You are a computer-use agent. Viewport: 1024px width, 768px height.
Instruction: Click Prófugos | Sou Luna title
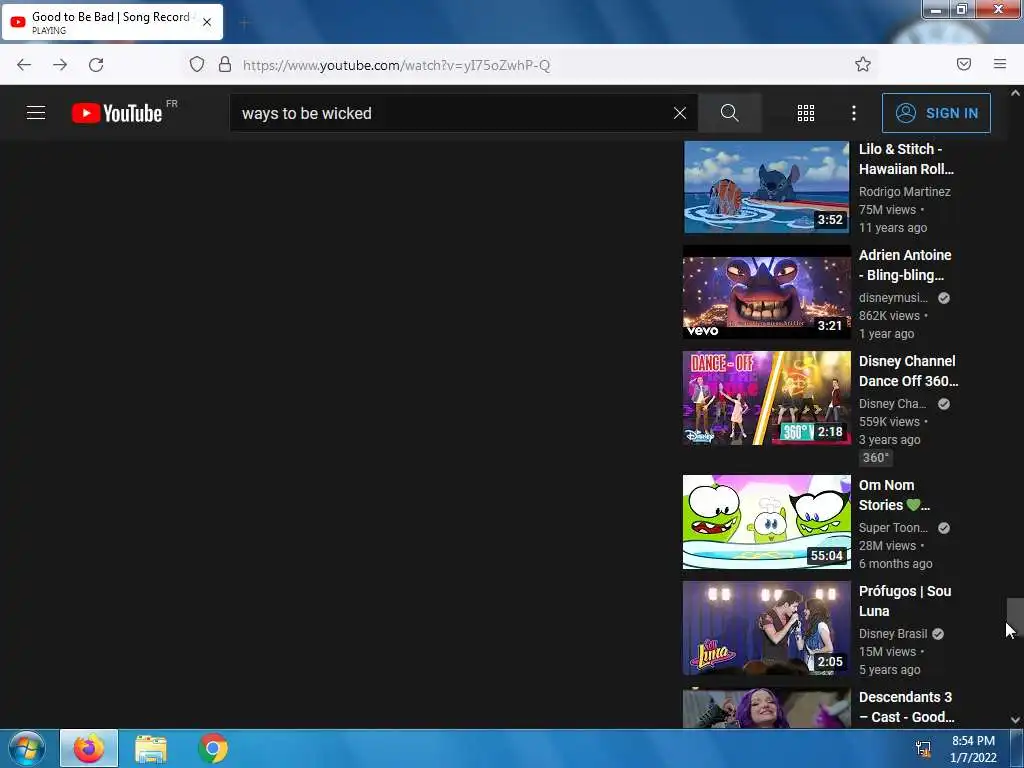pyautogui.click(x=905, y=601)
